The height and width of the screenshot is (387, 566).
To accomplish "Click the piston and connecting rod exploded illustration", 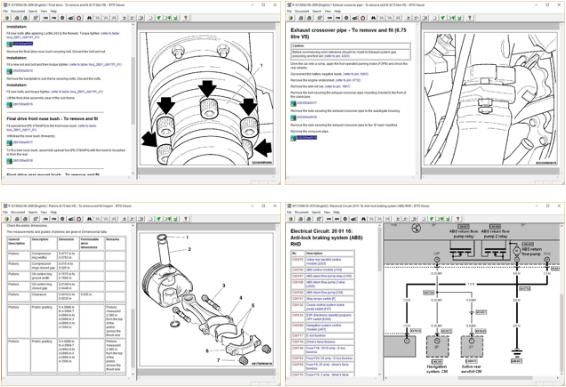I will click(x=206, y=300).
